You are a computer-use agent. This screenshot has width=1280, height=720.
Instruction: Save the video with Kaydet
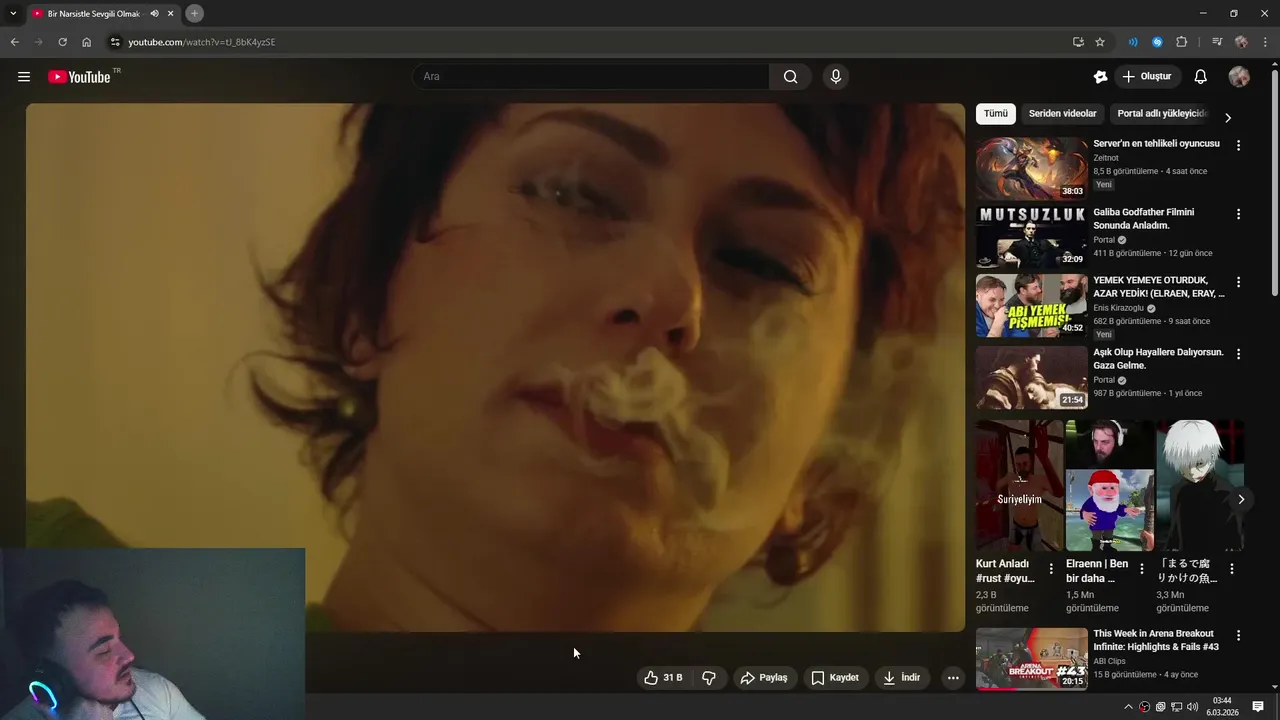point(835,678)
